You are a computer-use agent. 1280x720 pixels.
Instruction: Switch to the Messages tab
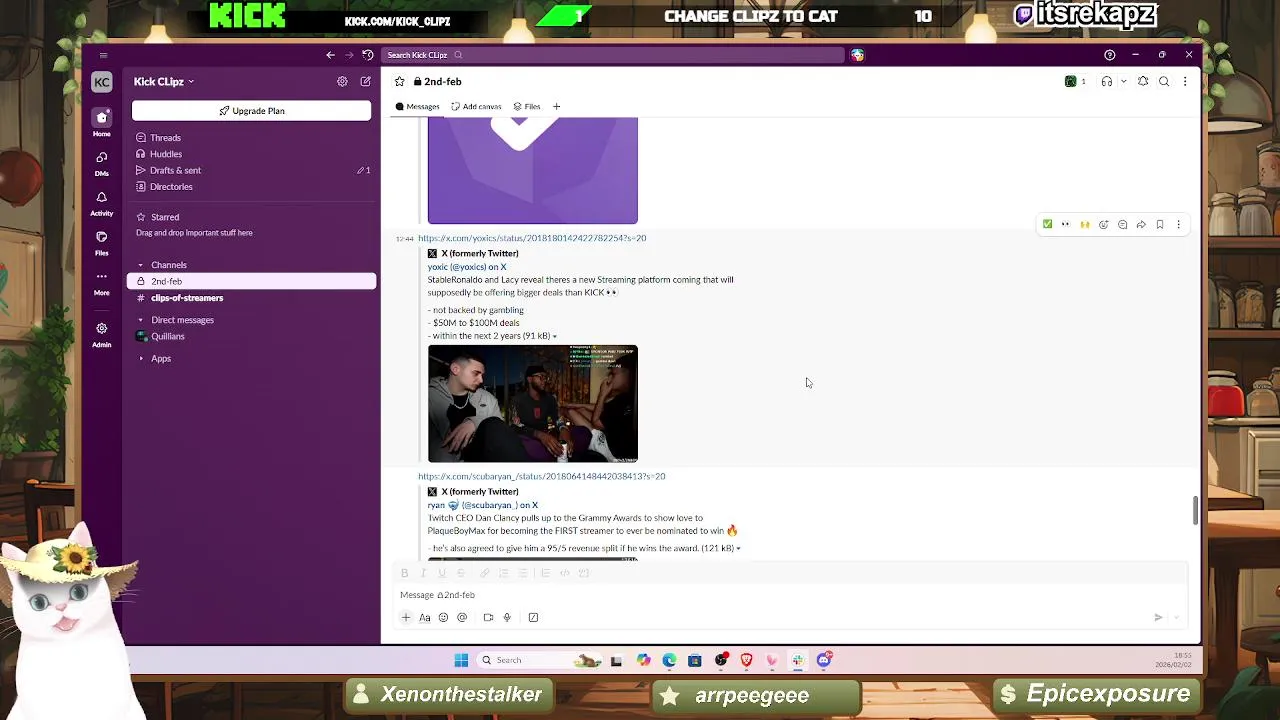coord(417,107)
